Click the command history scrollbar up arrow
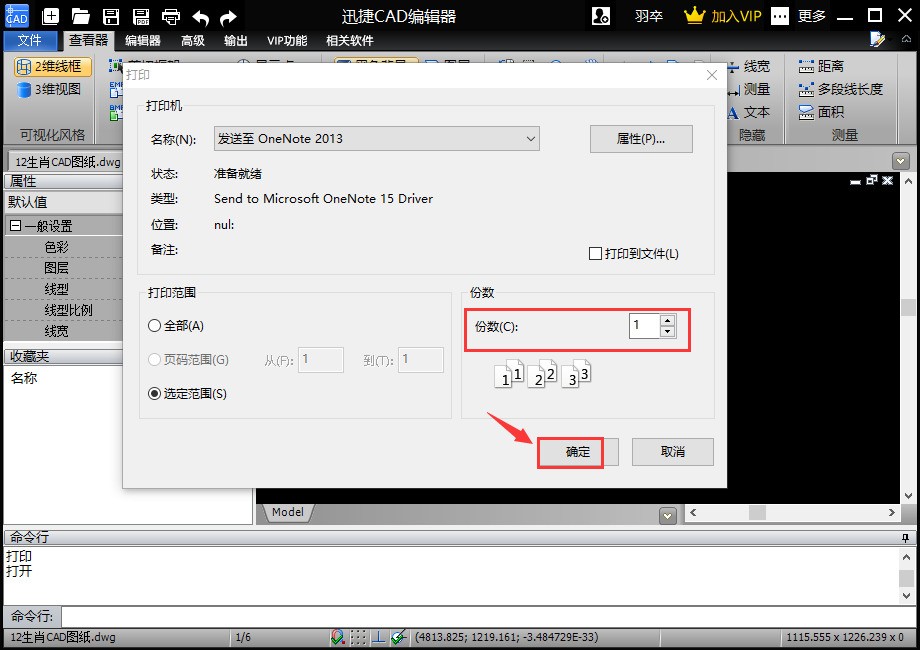Screen dimensions: 920x650 [907, 557]
